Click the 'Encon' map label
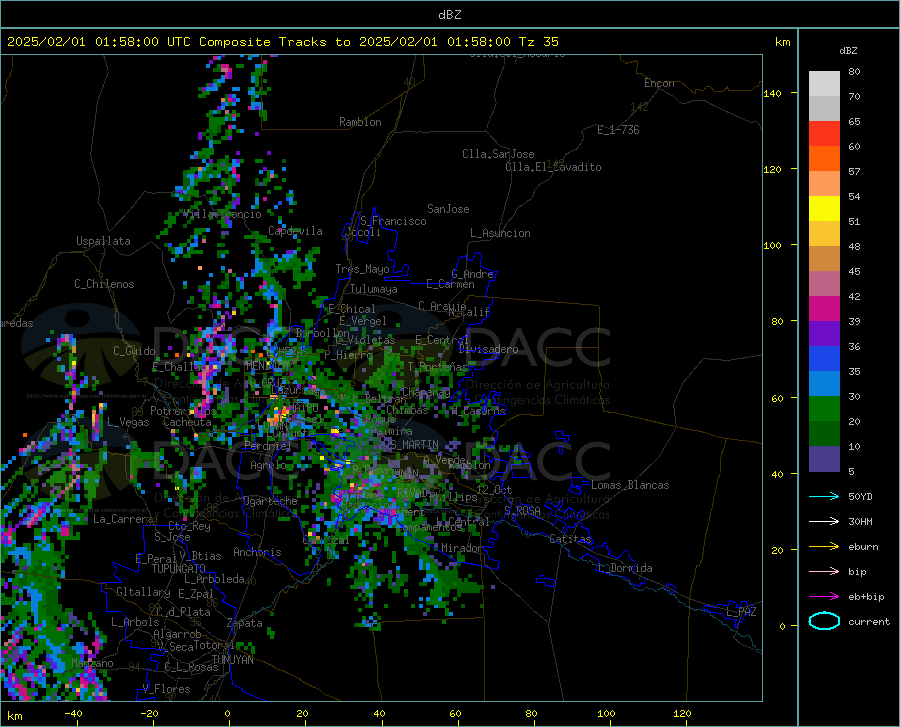This screenshot has height=727, width=900. click(x=659, y=83)
